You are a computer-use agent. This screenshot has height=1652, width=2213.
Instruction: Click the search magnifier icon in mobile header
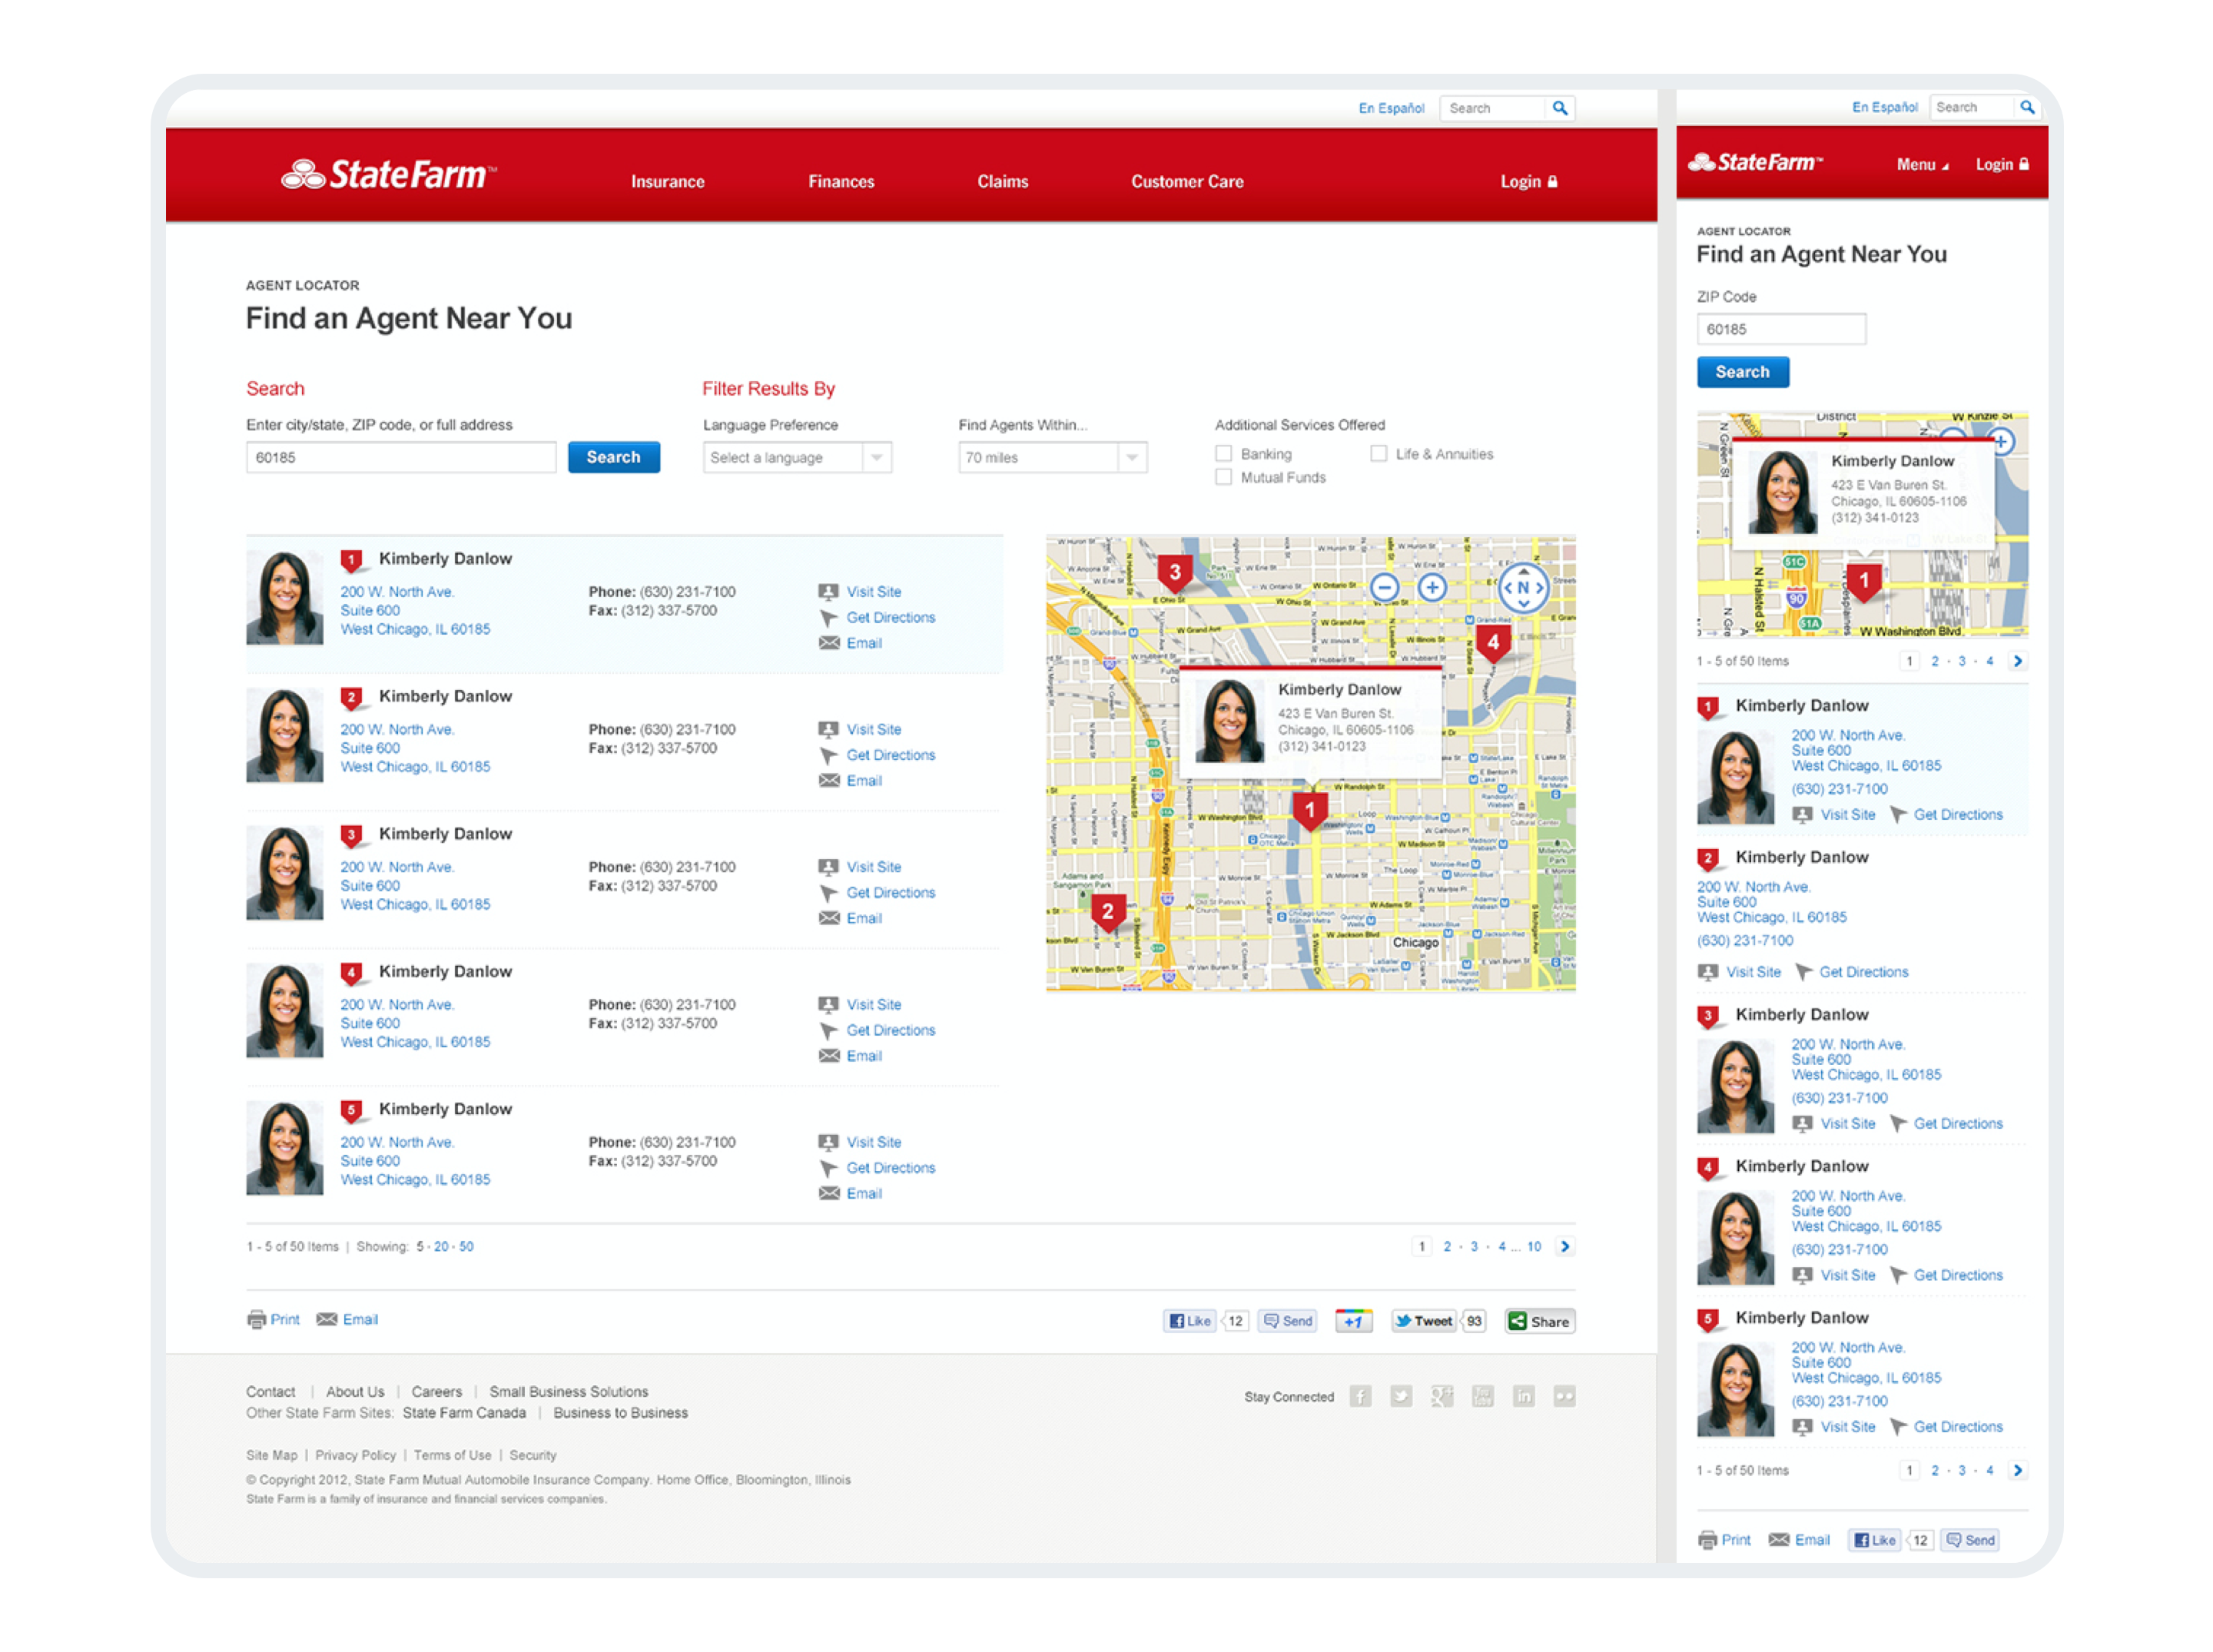coord(2026,107)
